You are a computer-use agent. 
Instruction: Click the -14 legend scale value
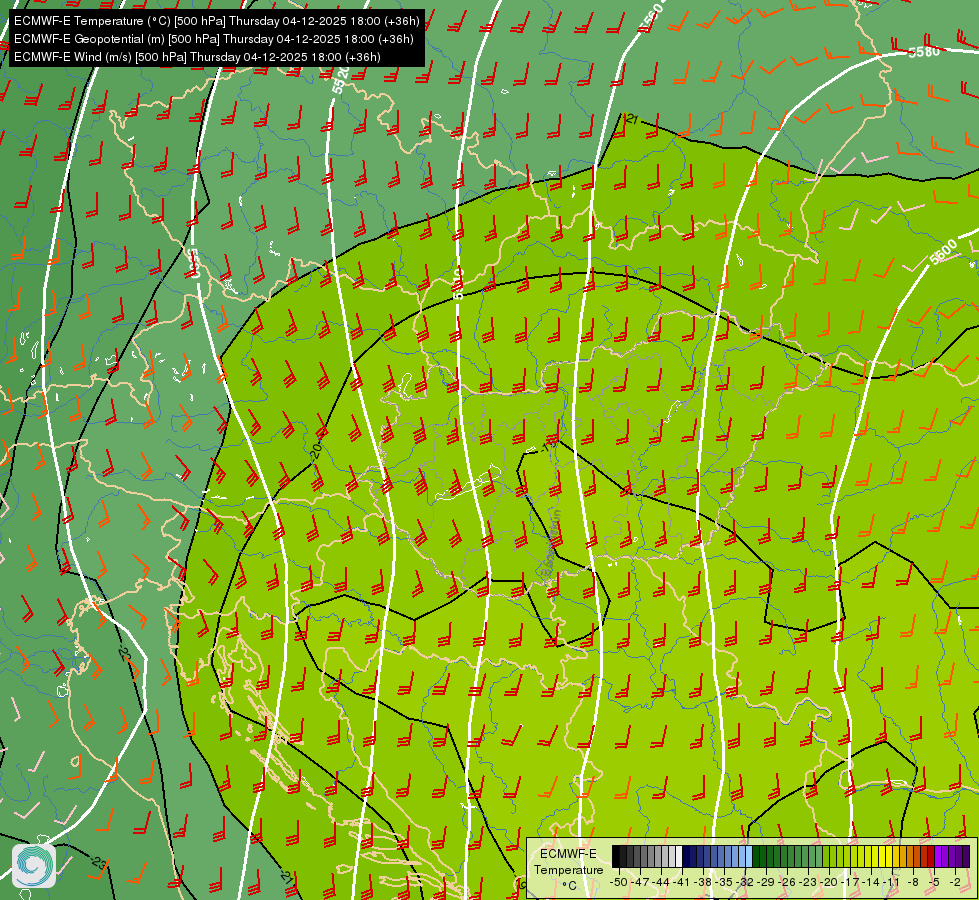point(872,882)
